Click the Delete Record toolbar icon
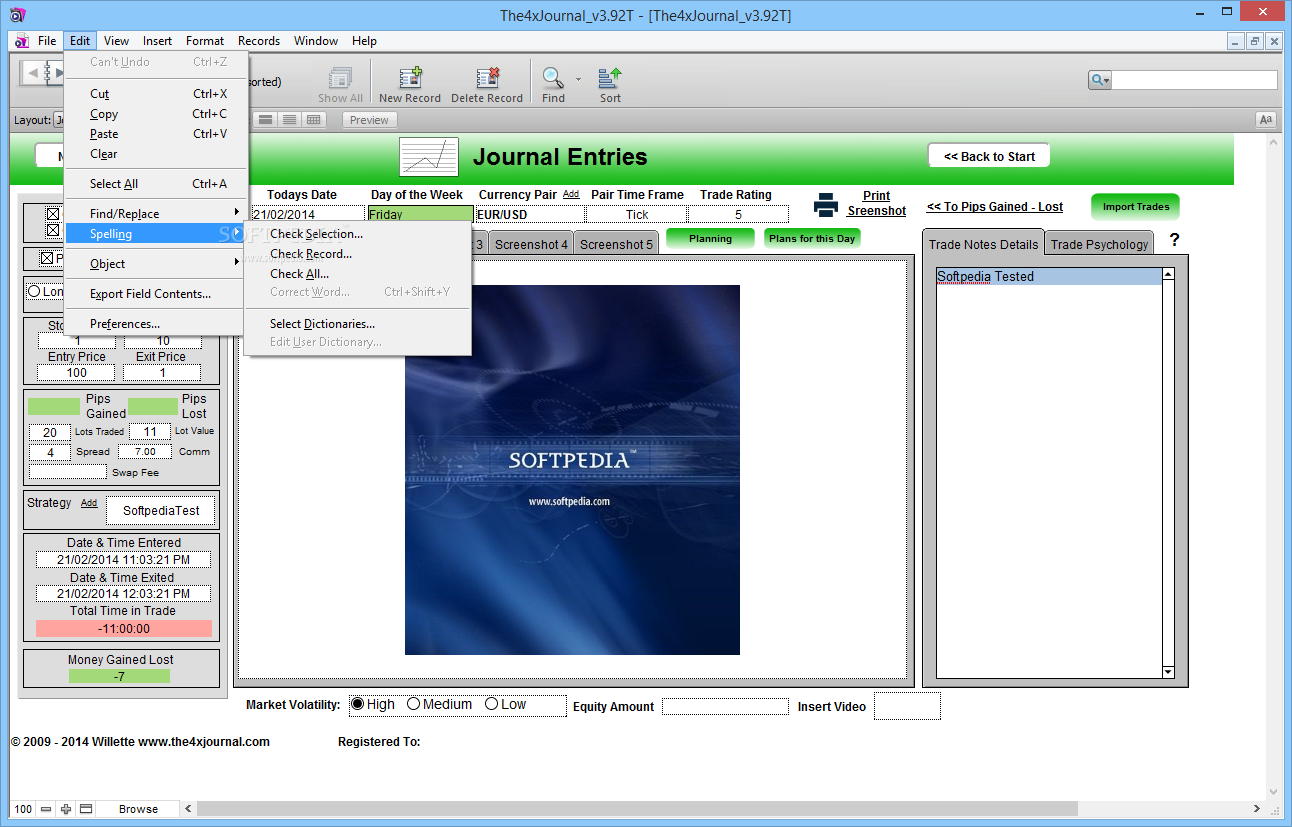 [487, 79]
